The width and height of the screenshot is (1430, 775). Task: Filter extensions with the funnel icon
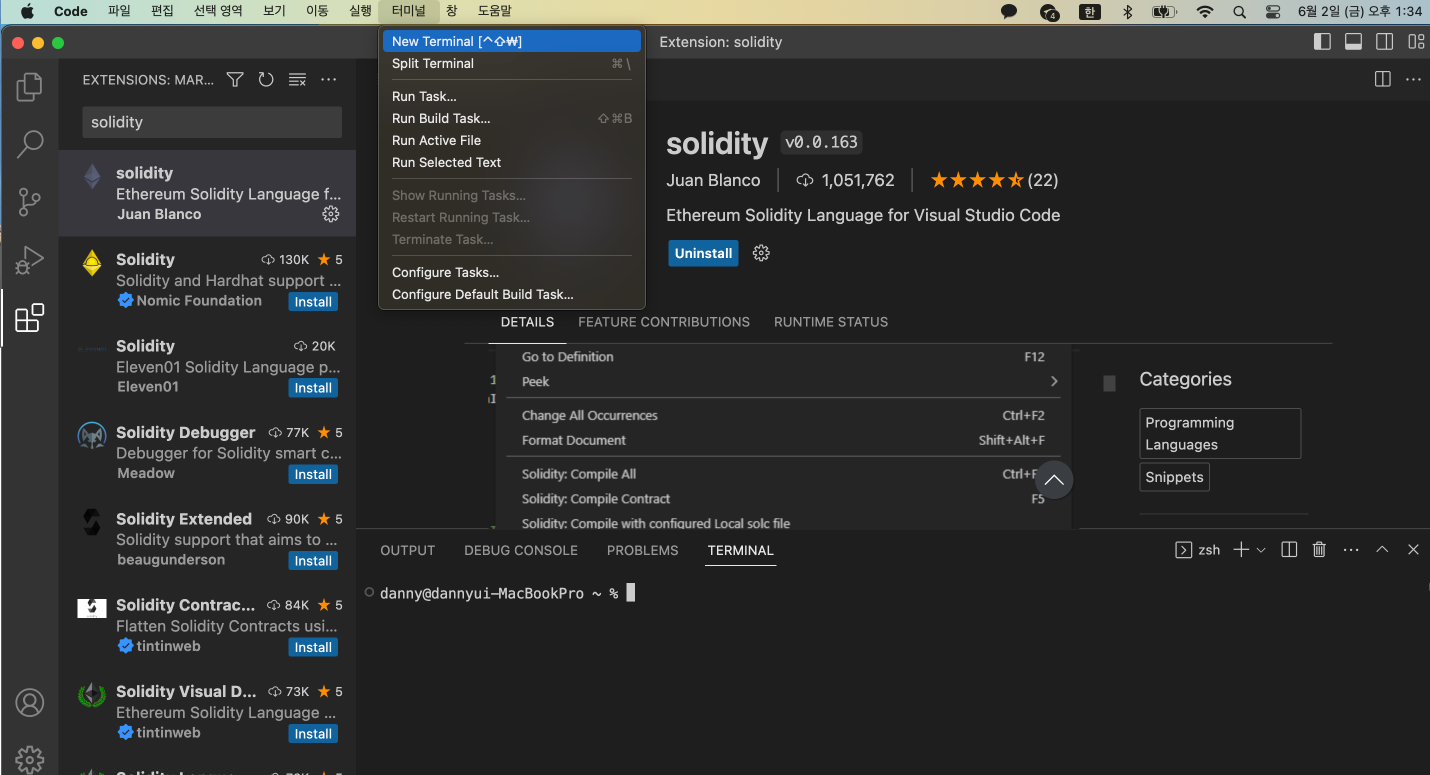(235, 80)
